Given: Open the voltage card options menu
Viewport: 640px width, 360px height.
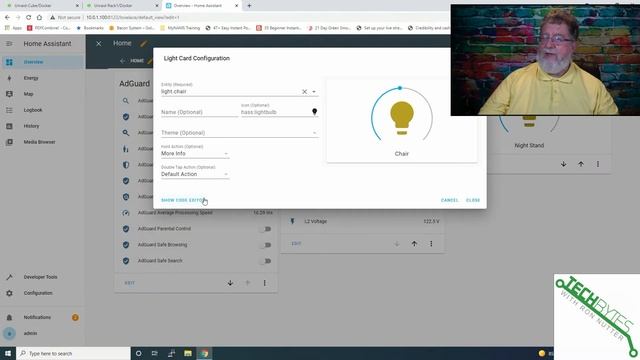Looking at the screenshot, I should pos(431,244).
